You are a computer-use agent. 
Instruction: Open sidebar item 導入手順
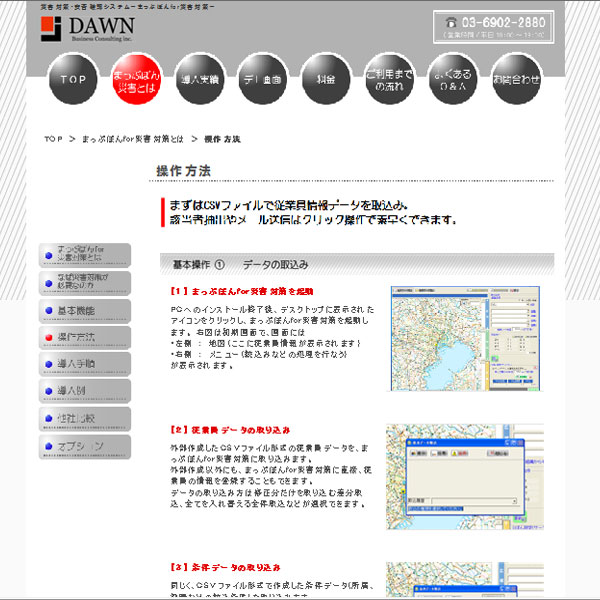click(x=85, y=364)
